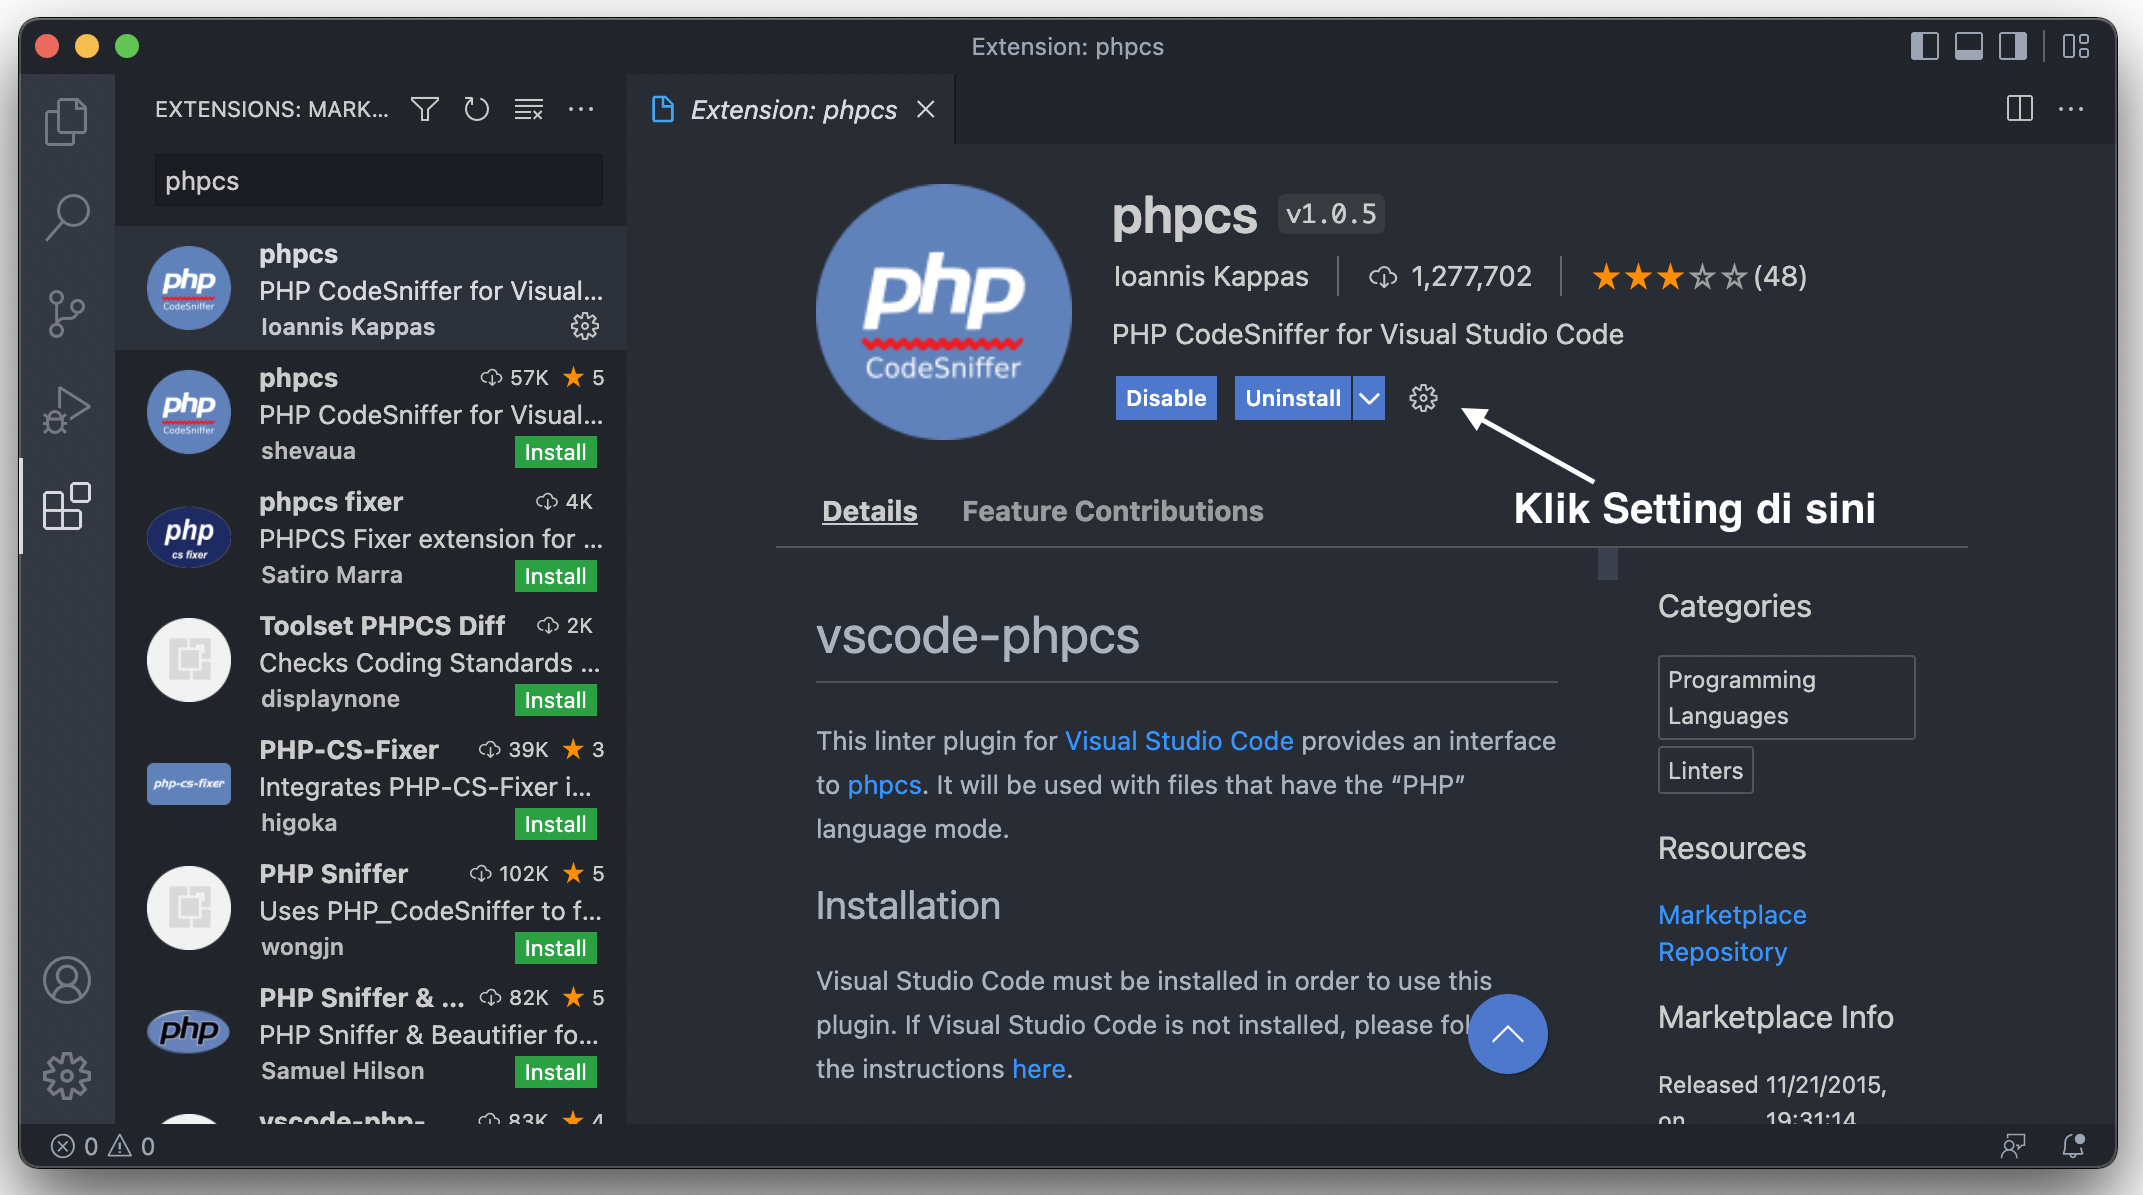Click errors and warnings count in status bar

click(104, 1146)
